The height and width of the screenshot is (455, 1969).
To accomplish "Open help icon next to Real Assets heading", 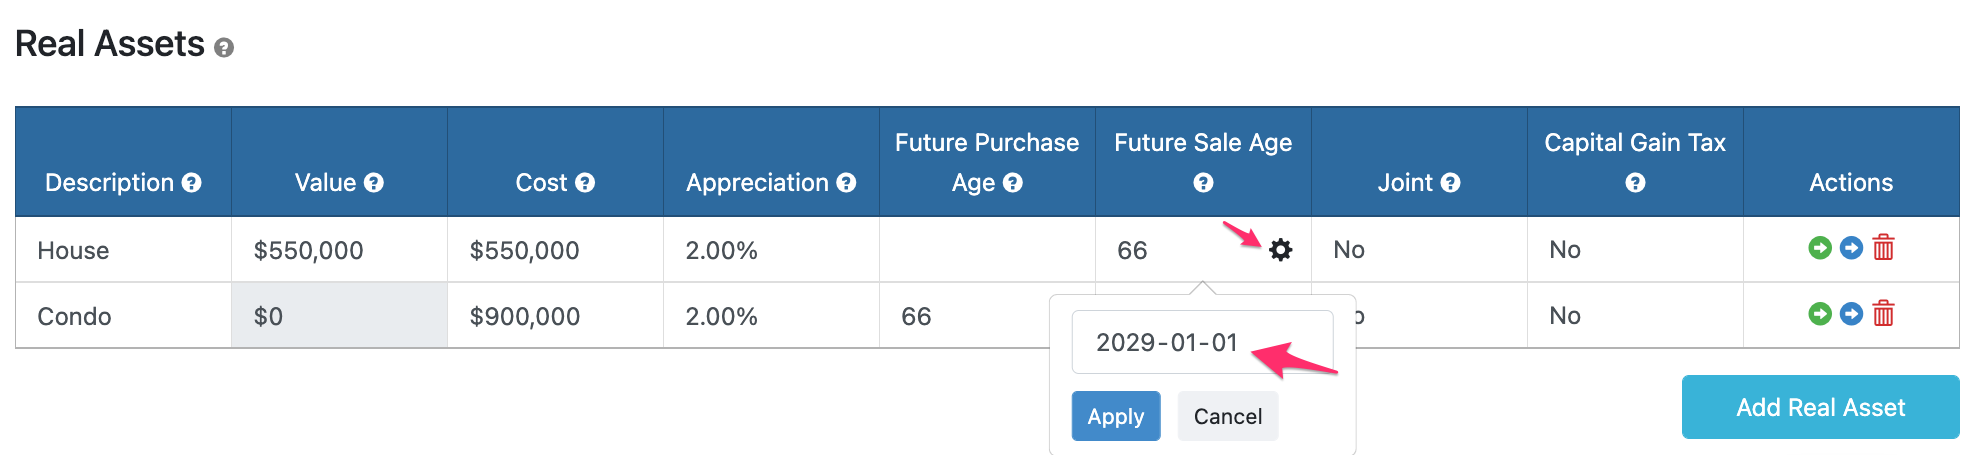I will 224,48.
